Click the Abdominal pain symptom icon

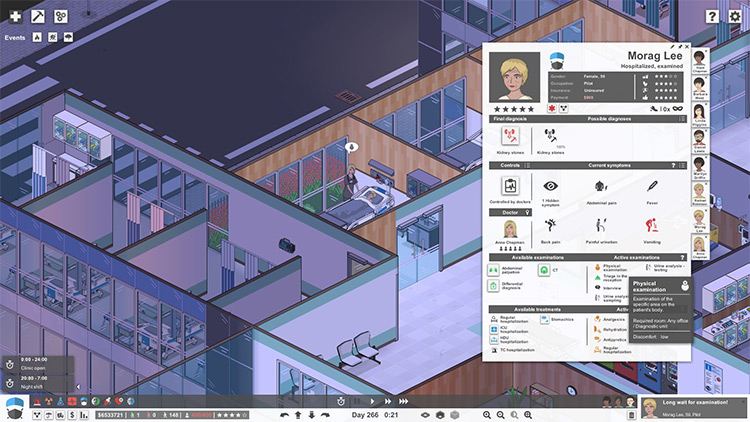pyautogui.click(x=601, y=187)
